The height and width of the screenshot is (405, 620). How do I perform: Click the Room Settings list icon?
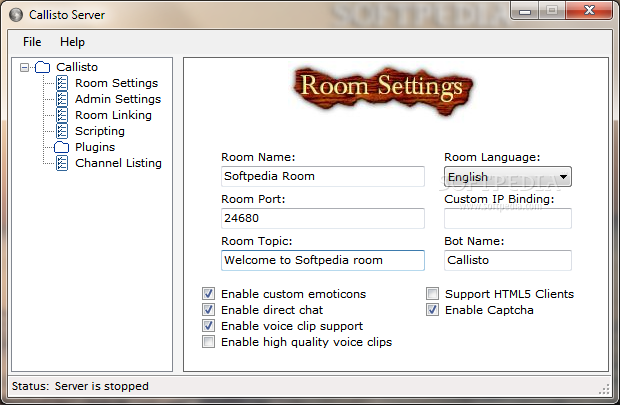[x=62, y=83]
